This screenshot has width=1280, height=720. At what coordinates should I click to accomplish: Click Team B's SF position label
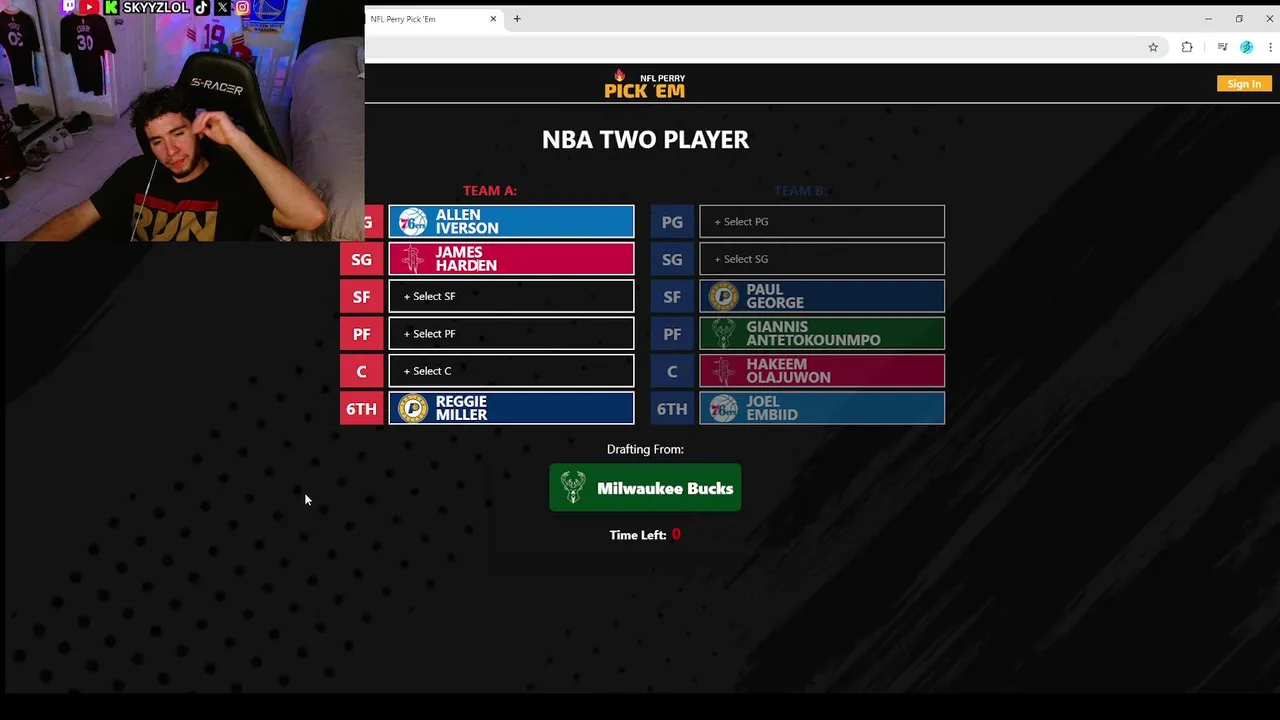(672, 296)
